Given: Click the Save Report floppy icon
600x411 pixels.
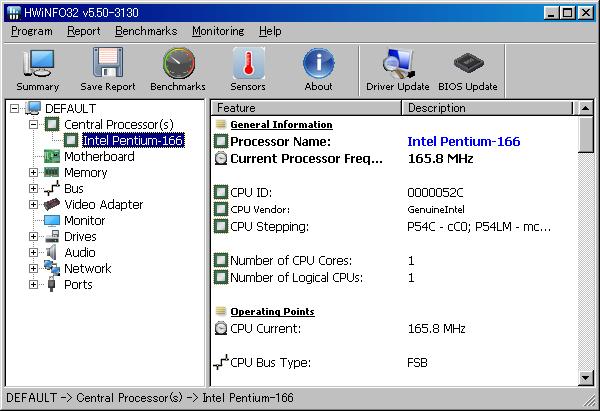Looking at the screenshot, I should click(x=108, y=62).
